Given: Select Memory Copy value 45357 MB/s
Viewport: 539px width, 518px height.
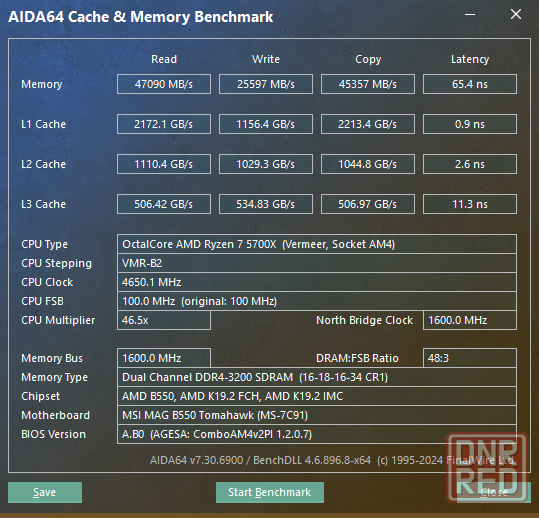Looking at the screenshot, I should pyautogui.click(x=368, y=84).
